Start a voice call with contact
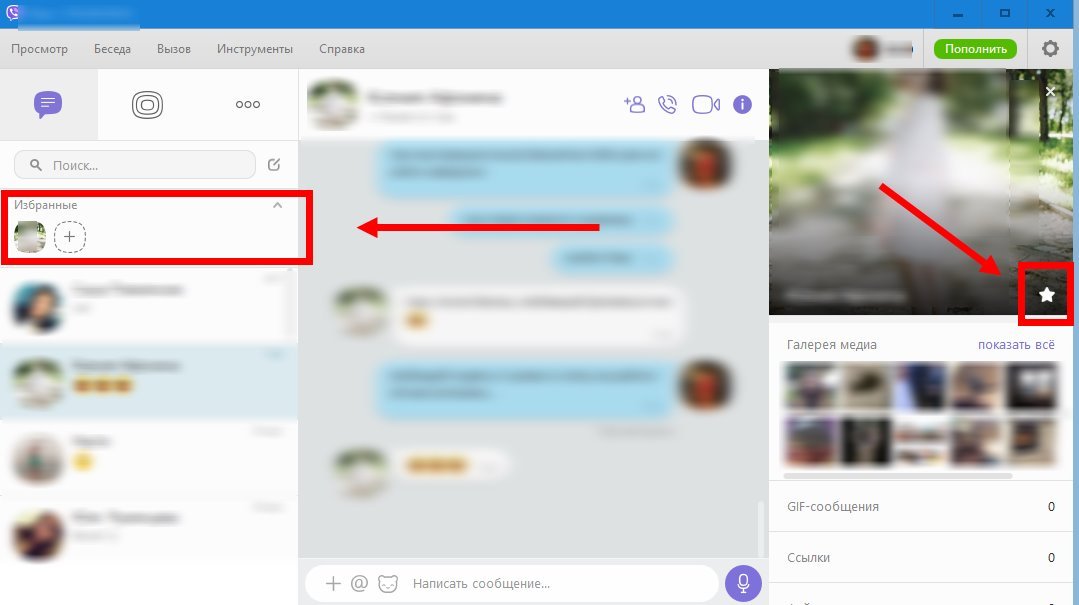The height and width of the screenshot is (605, 1079). 668,104
